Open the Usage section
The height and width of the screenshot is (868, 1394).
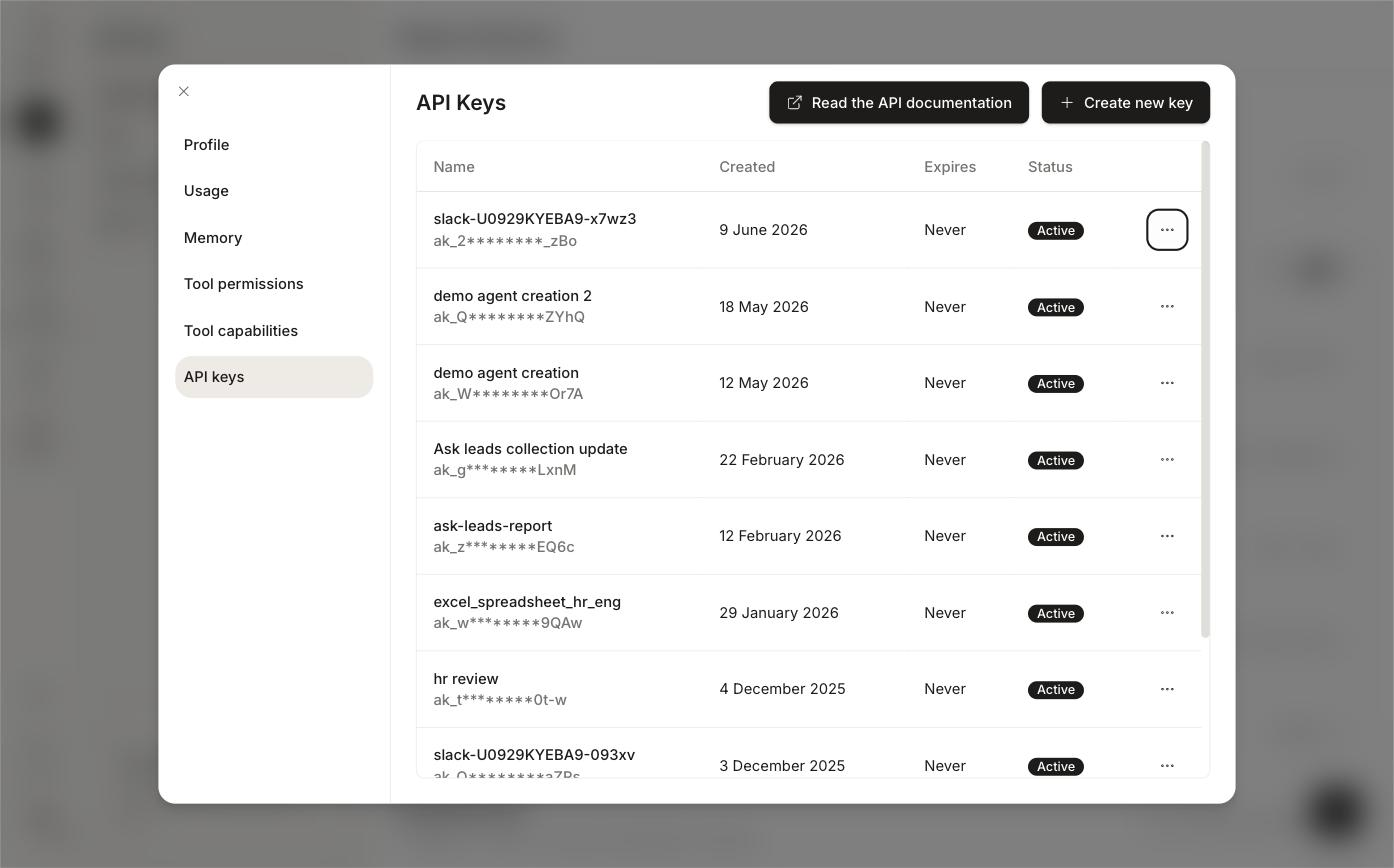274,191
